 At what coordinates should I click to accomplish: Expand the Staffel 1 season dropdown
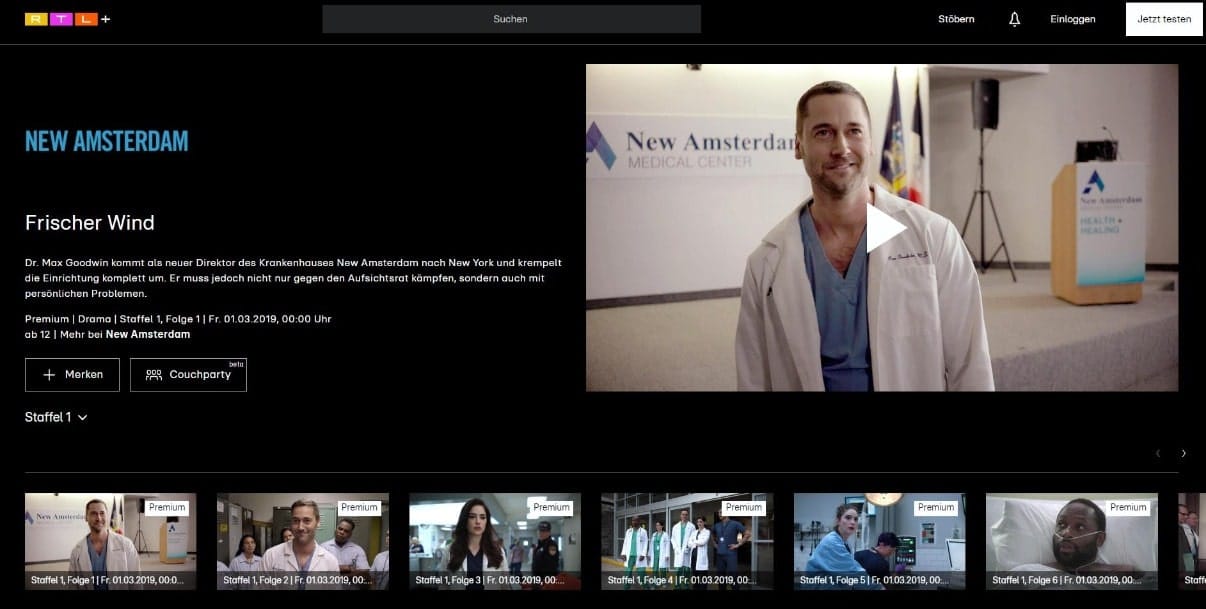(x=56, y=417)
